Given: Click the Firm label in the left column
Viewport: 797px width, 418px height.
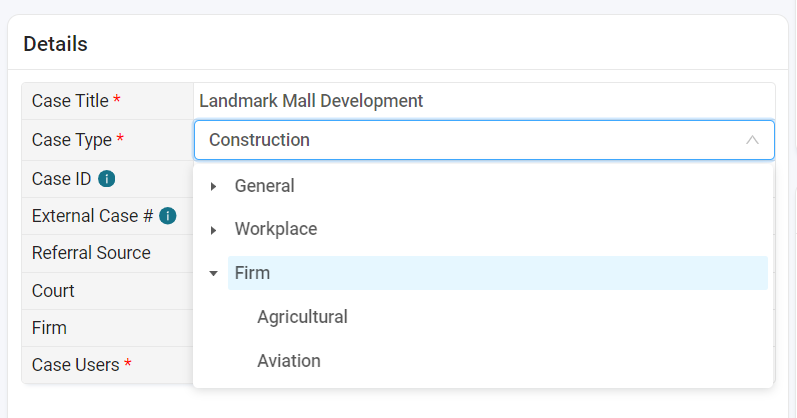Looking at the screenshot, I should tap(49, 328).
